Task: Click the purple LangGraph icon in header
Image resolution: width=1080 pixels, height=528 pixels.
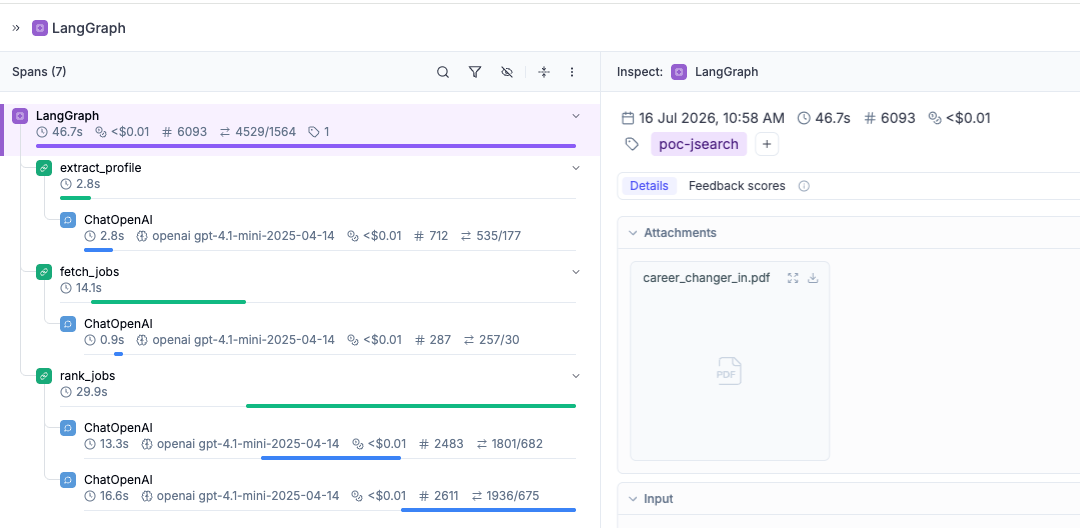Action: [40, 28]
